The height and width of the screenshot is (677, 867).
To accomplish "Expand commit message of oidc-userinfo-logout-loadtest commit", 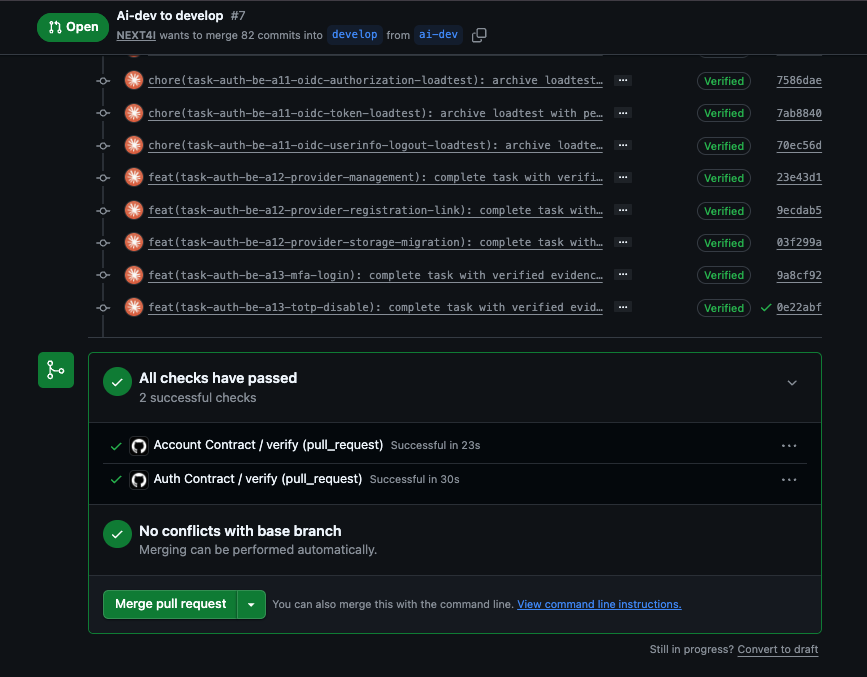I will (x=623, y=145).
